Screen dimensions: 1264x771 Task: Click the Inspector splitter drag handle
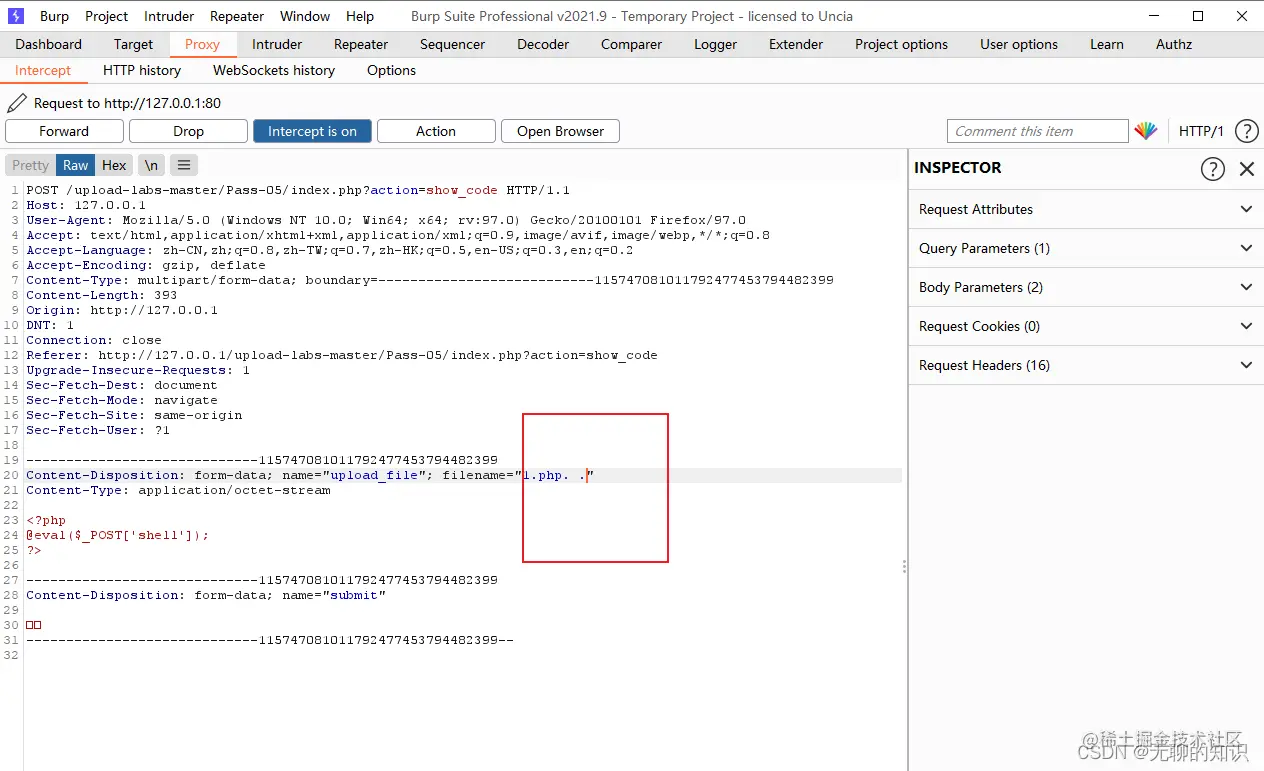pyautogui.click(x=905, y=566)
